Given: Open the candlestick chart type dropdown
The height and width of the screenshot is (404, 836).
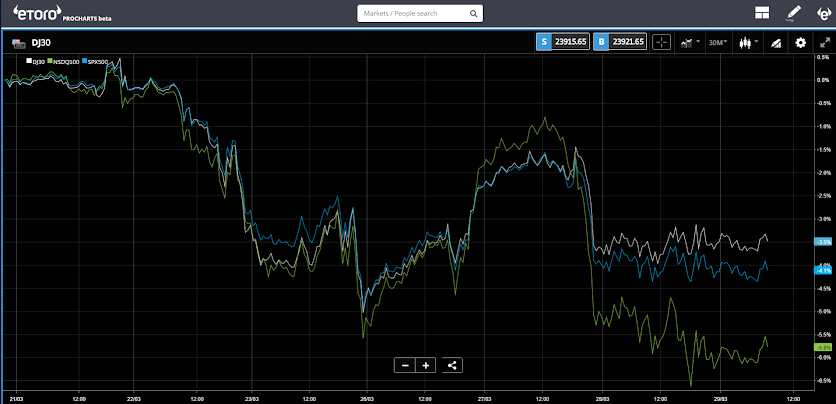Looking at the screenshot, I should pyautogui.click(x=749, y=42).
